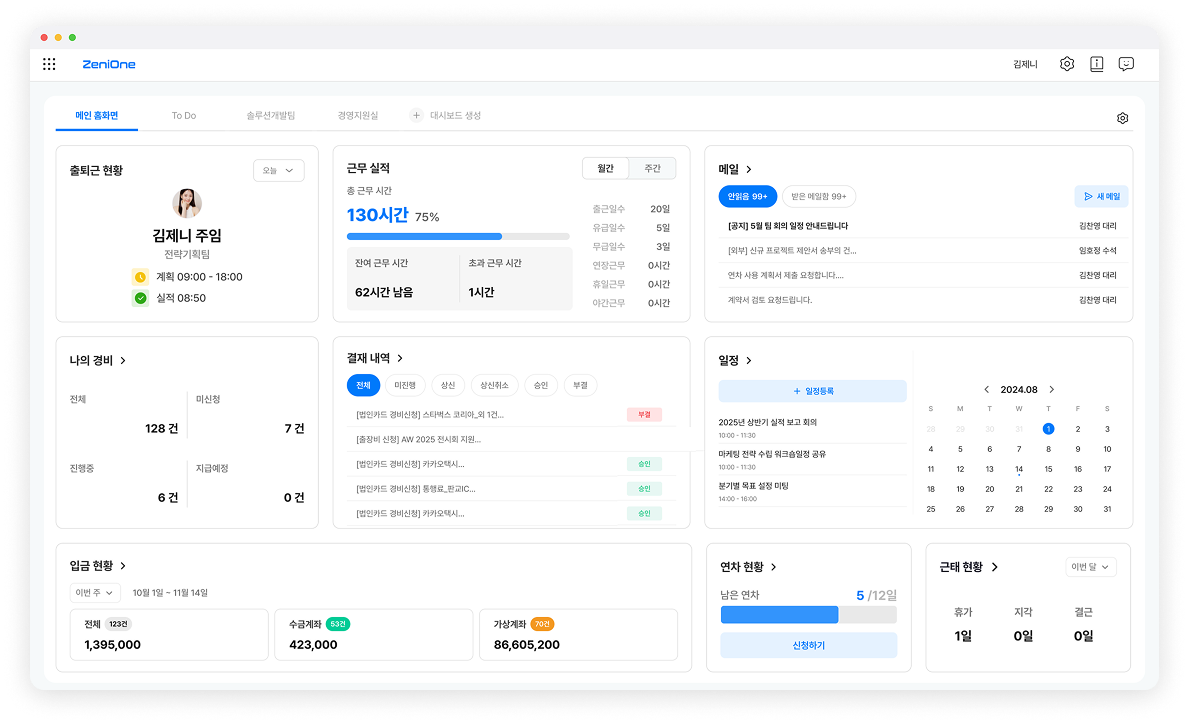Go to previous month in calendar
This screenshot has height=724, width=1189.
[987, 390]
